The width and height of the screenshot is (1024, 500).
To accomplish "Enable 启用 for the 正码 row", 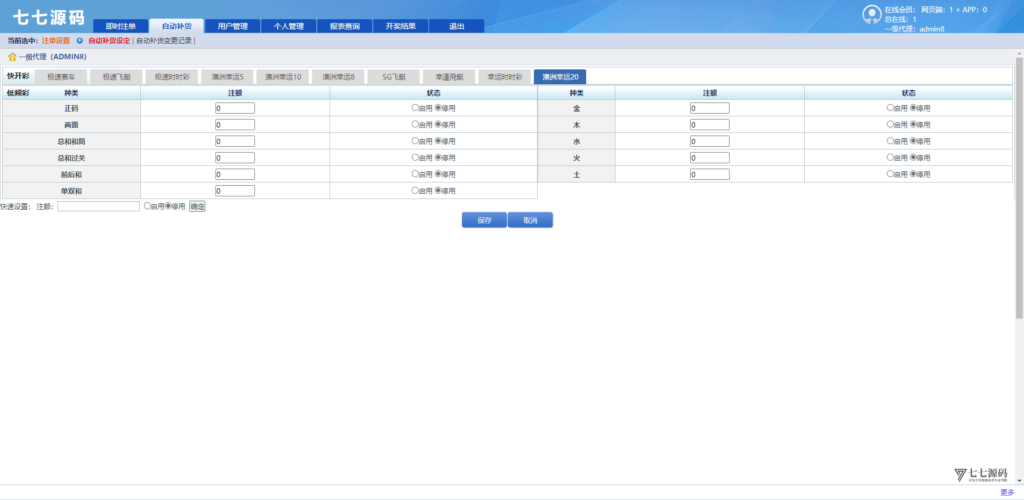I will click(x=415, y=107).
